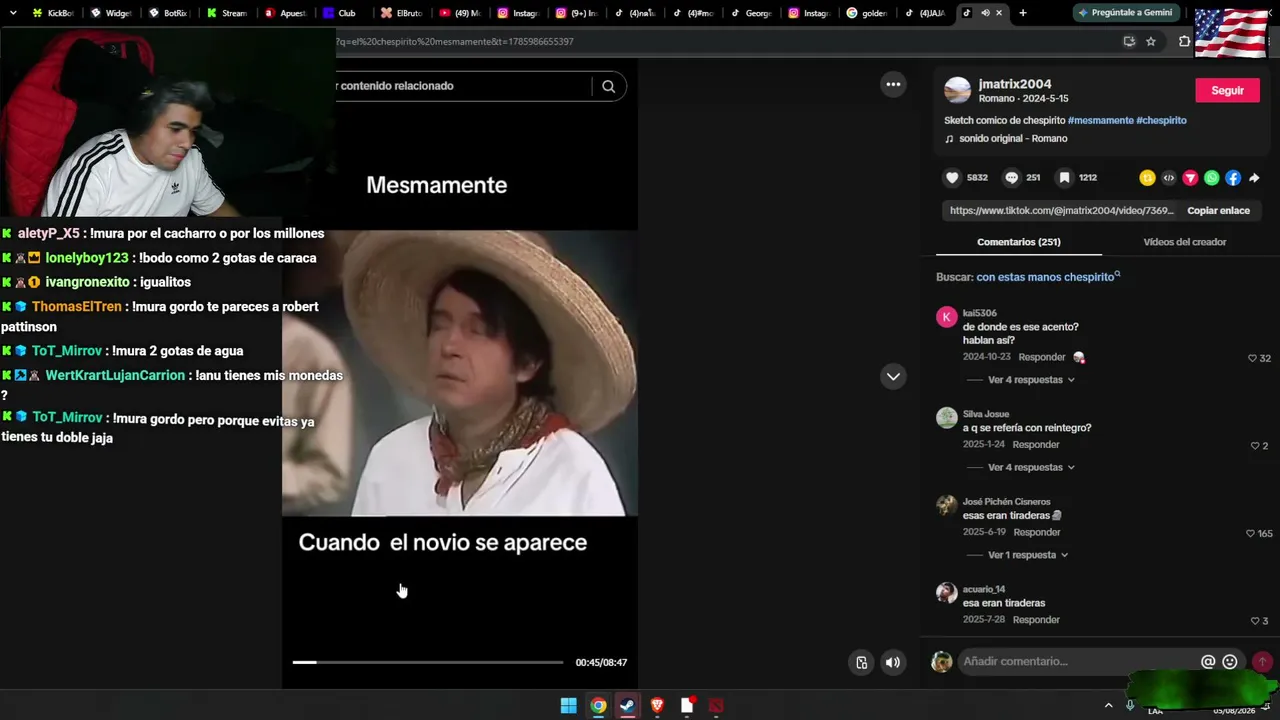Switch to the ElBruto browser tab

click(403, 13)
